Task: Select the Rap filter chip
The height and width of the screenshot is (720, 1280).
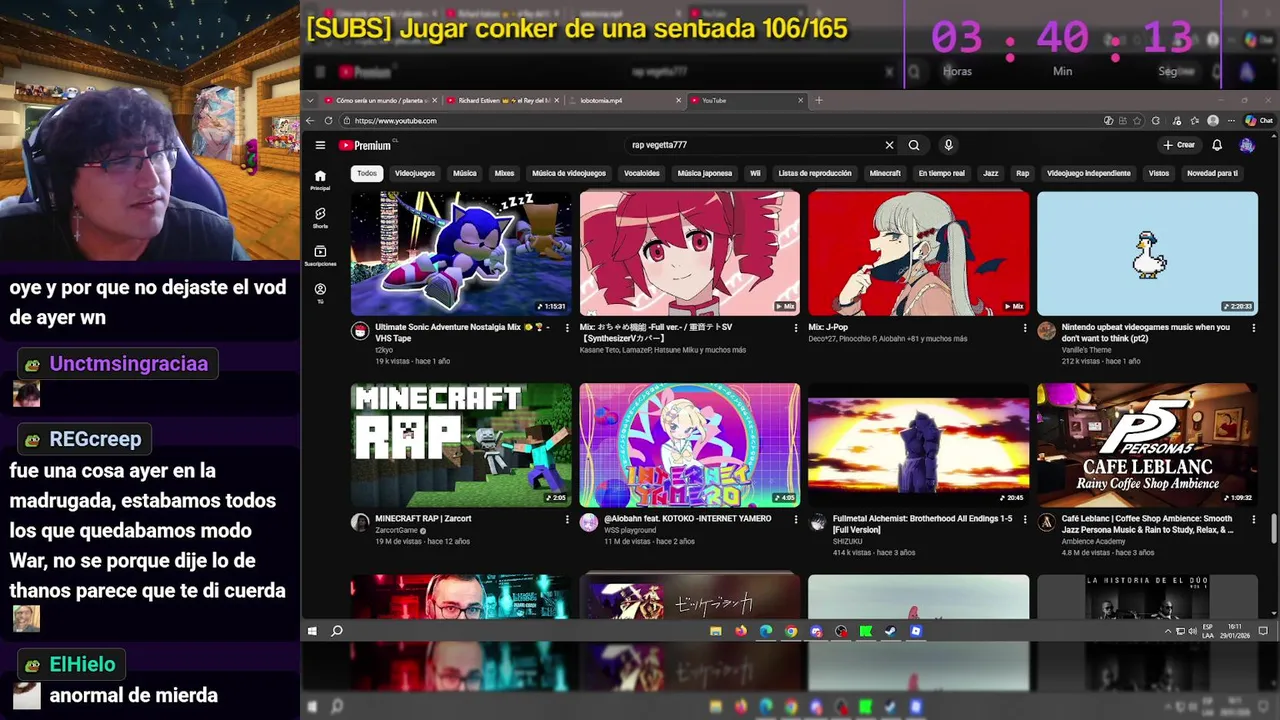Action: coord(1022,173)
